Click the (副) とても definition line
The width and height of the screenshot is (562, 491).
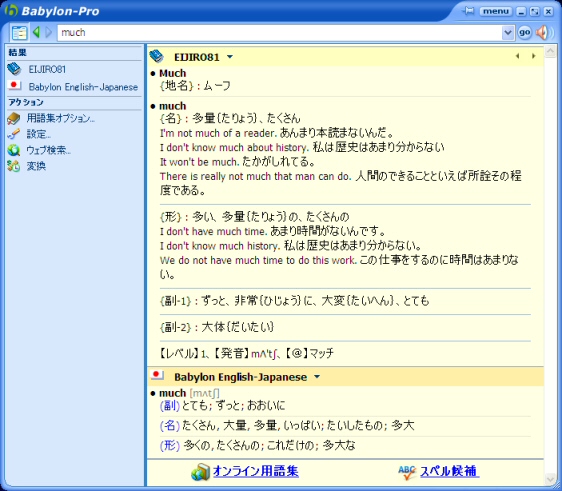click(x=222, y=406)
